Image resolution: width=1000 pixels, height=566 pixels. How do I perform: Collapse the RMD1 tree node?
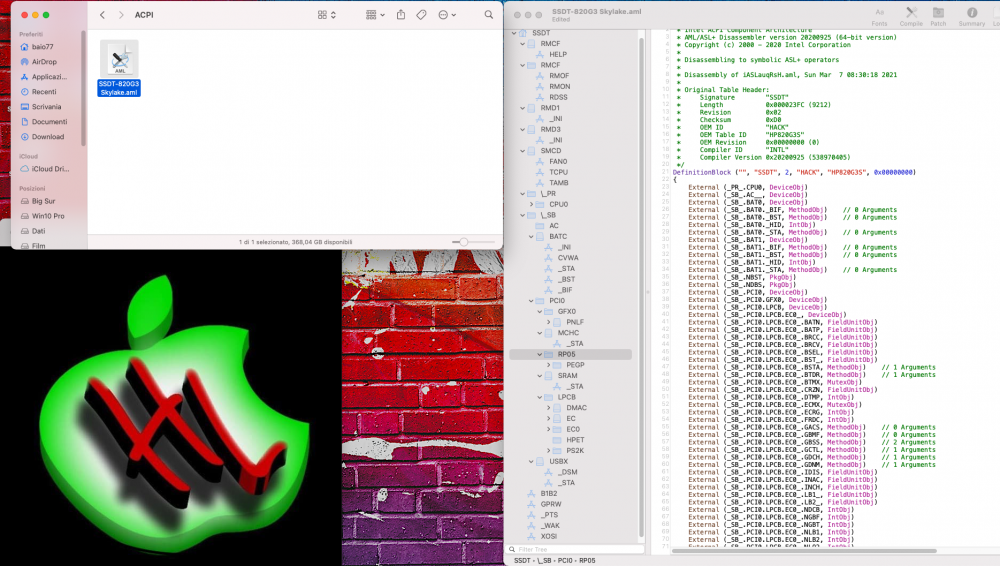coord(522,108)
